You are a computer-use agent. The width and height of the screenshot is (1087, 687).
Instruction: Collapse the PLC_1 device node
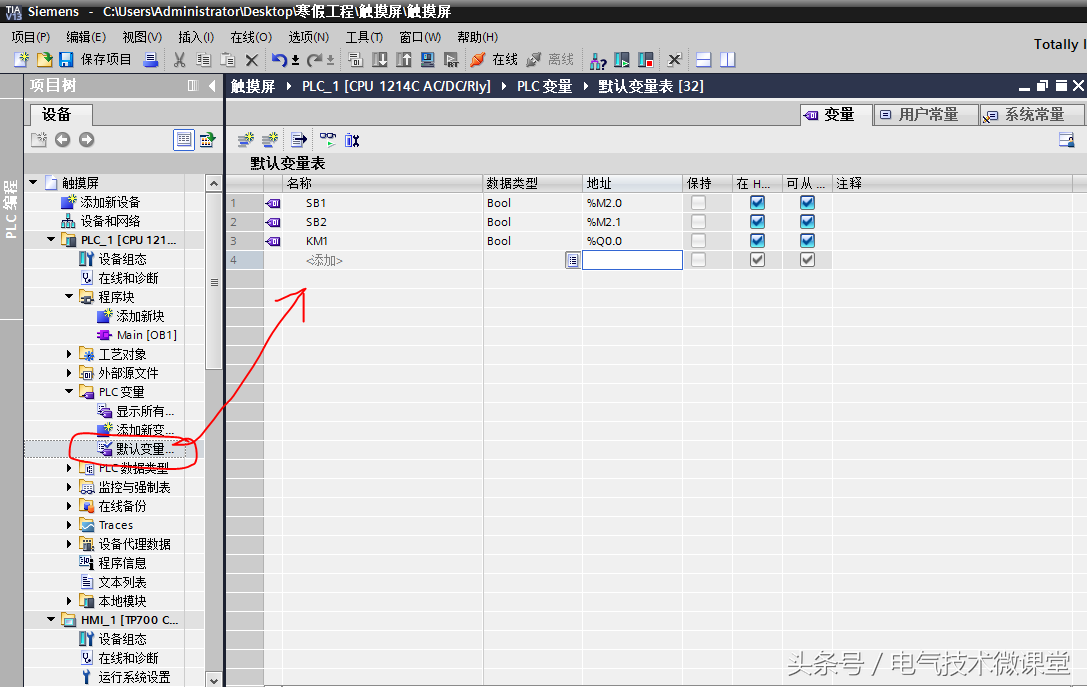coord(51,240)
